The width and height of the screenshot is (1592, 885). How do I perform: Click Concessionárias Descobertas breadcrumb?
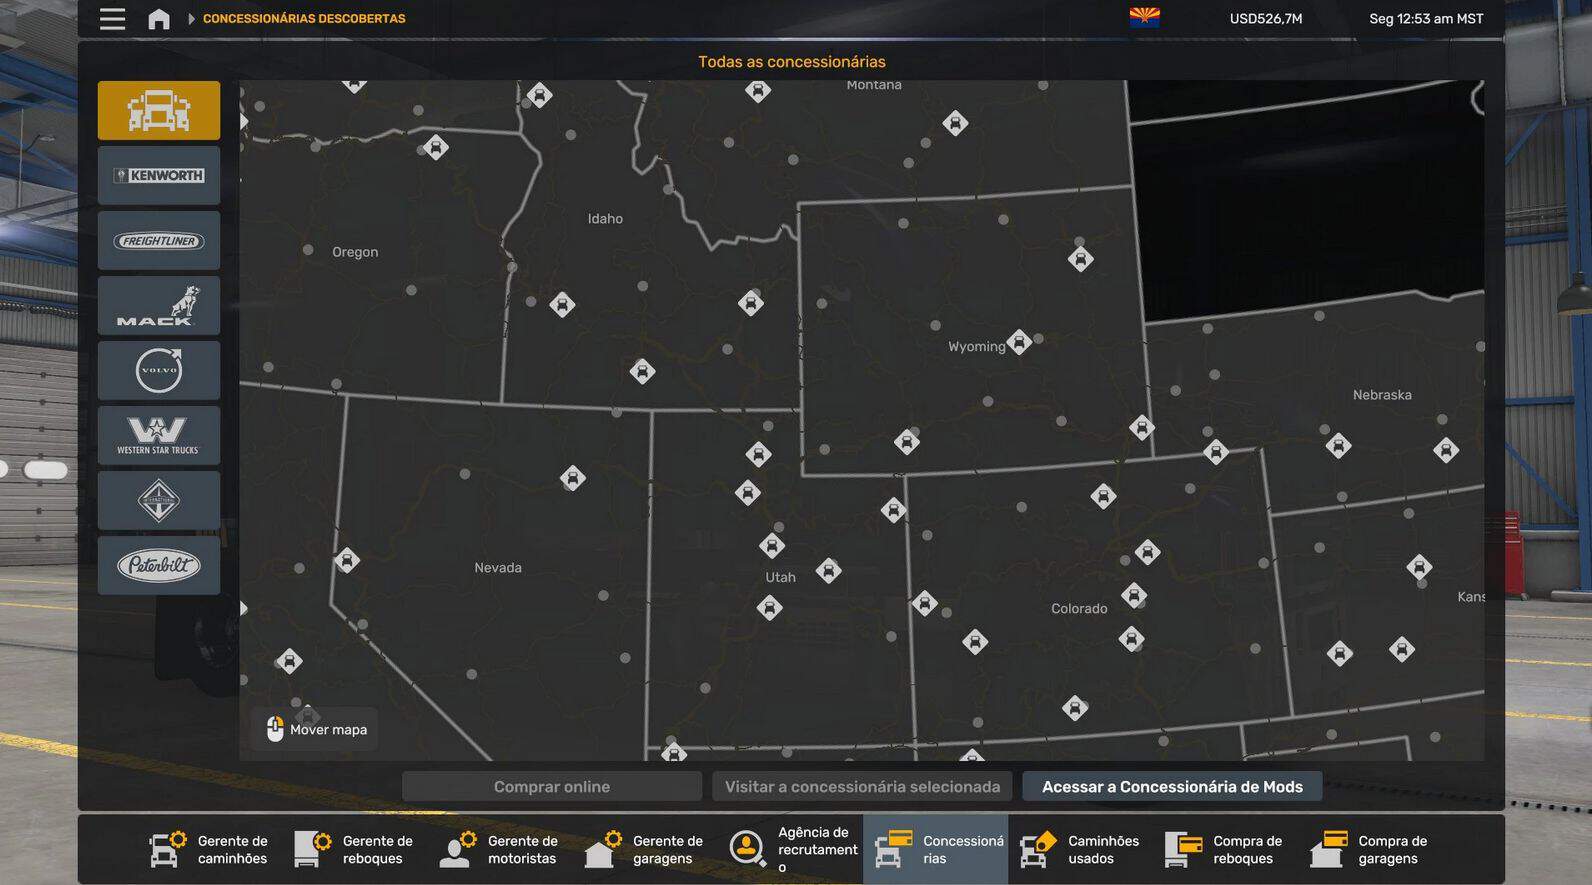[304, 19]
